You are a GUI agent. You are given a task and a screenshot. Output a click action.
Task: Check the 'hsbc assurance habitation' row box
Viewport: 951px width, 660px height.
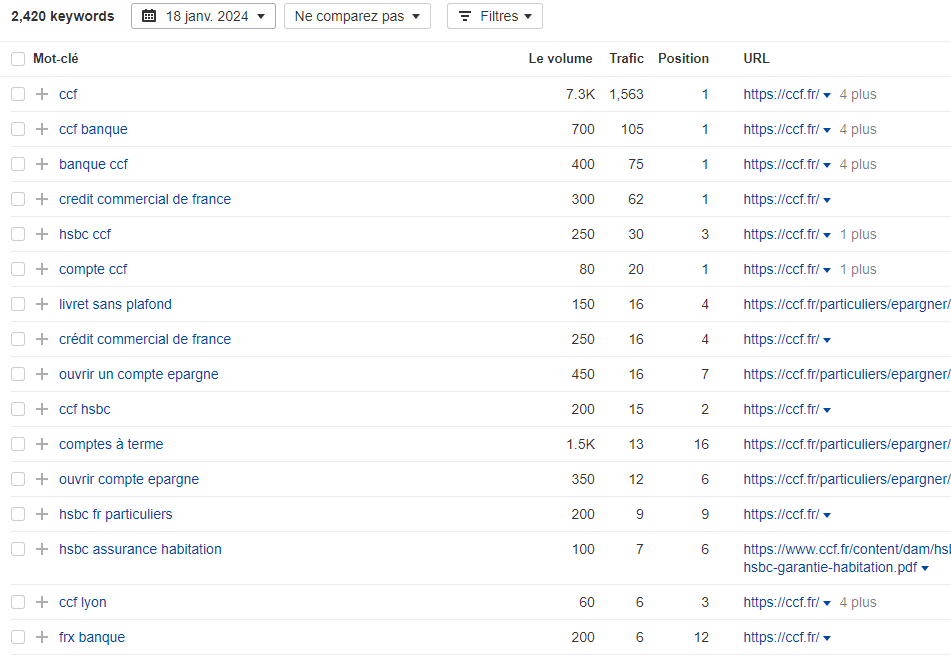pyautogui.click(x=18, y=549)
